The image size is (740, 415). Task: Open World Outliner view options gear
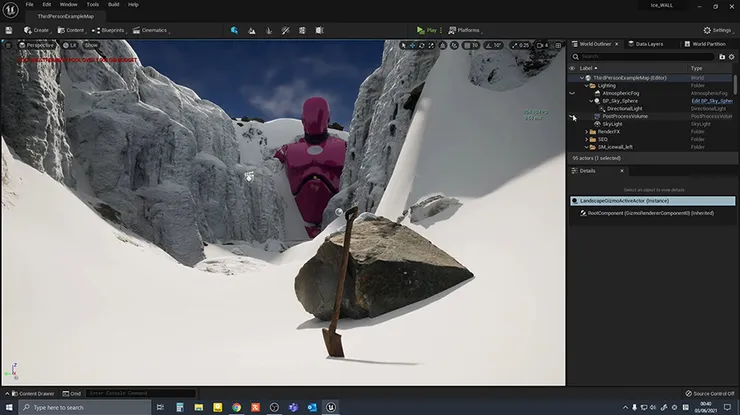click(732, 57)
